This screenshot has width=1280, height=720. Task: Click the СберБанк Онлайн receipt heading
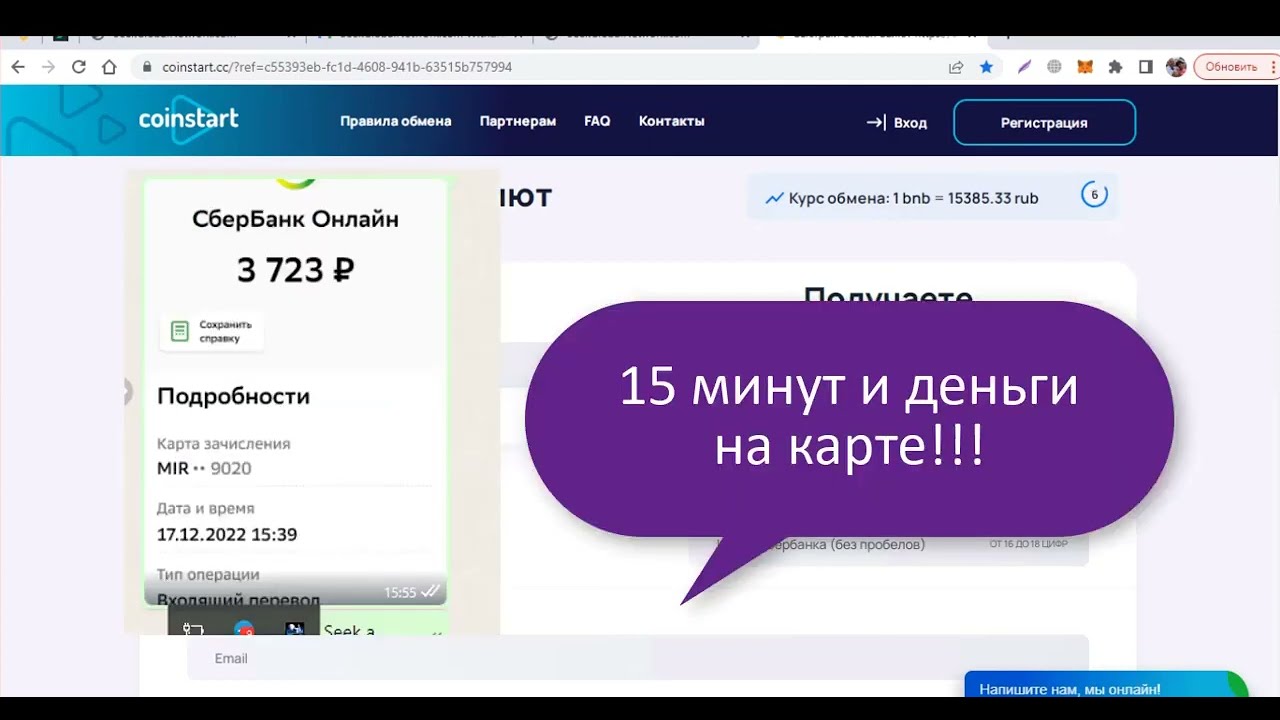(x=295, y=219)
